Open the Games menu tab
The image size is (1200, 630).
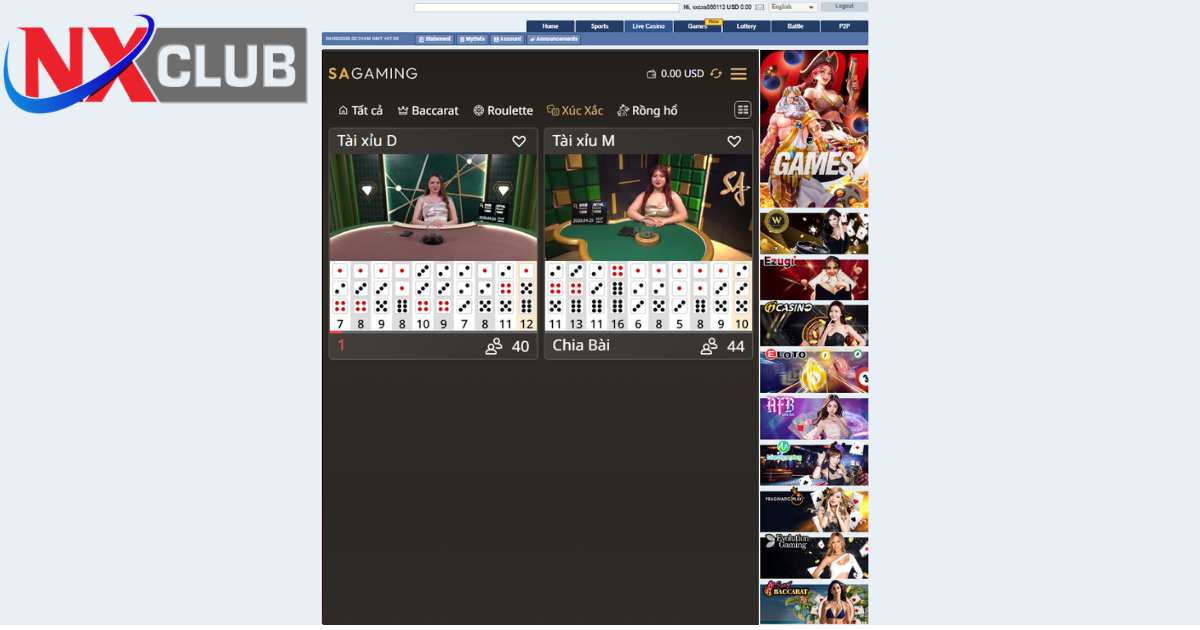pyautogui.click(x=697, y=26)
